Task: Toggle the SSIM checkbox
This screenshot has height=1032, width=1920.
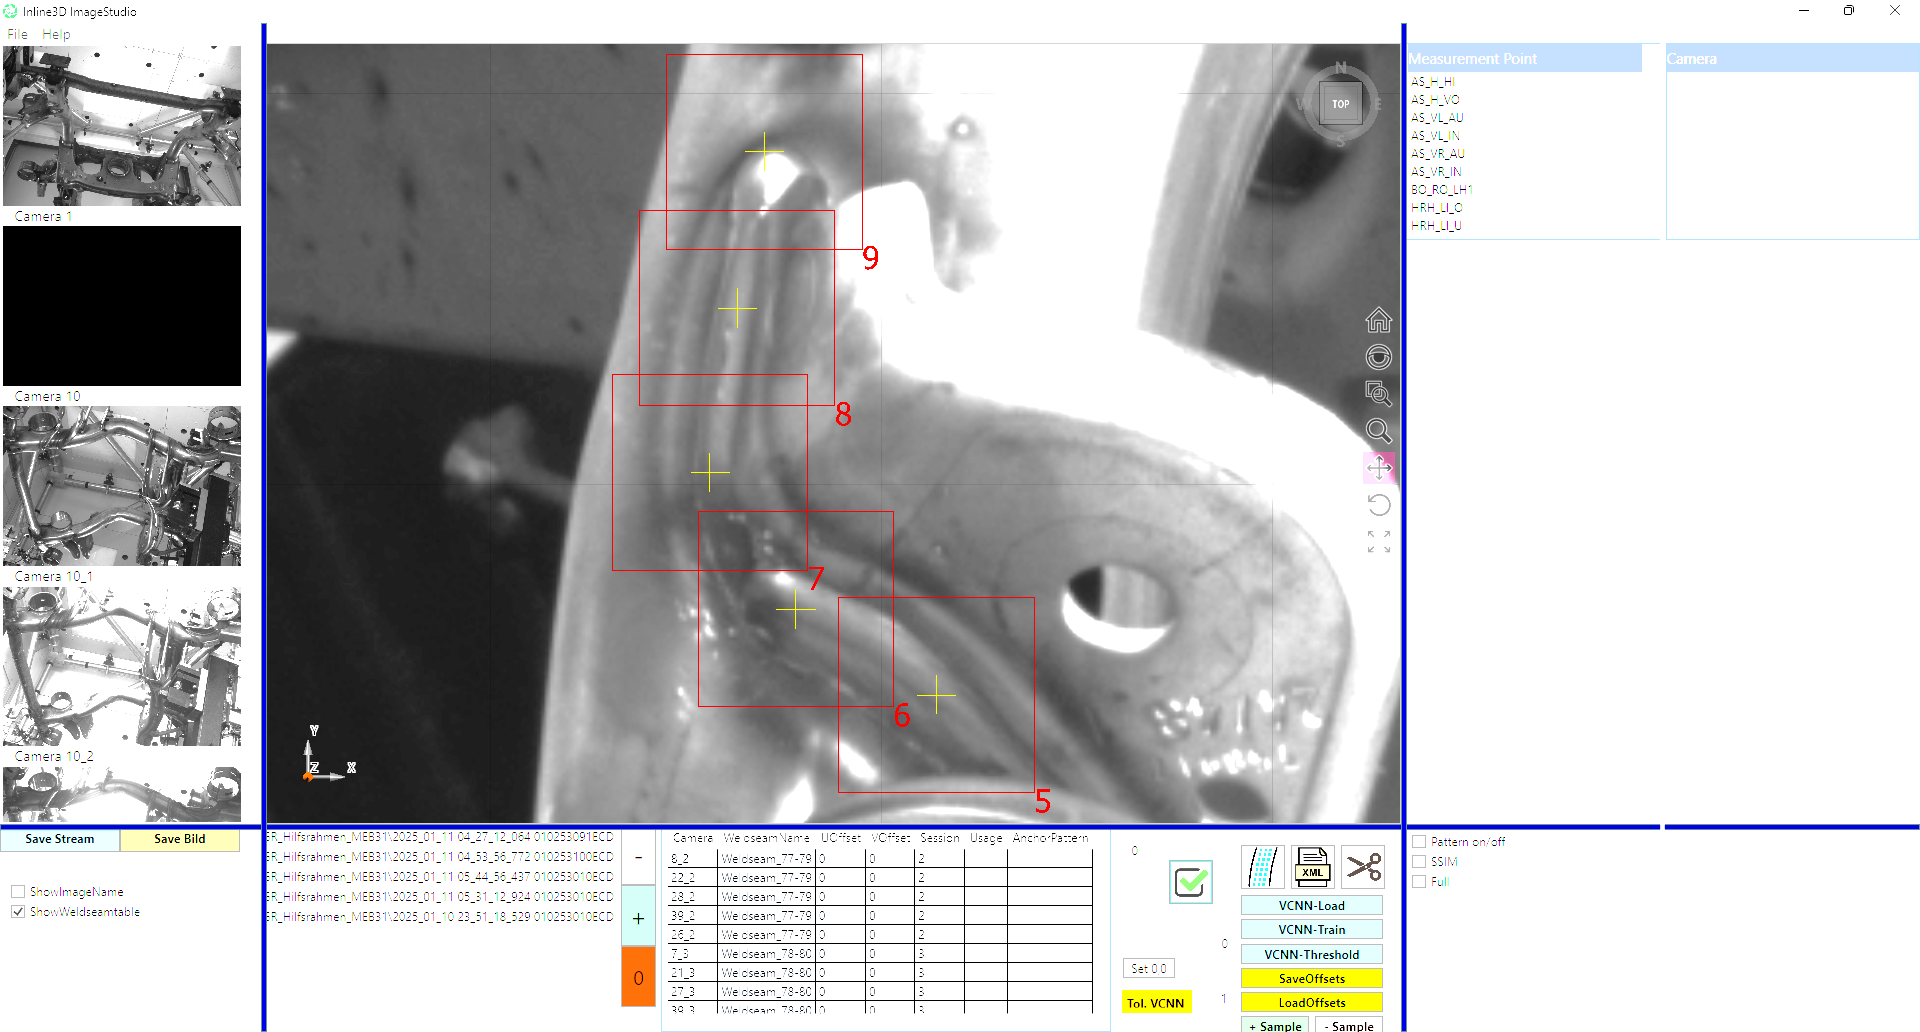Action: click(1419, 862)
